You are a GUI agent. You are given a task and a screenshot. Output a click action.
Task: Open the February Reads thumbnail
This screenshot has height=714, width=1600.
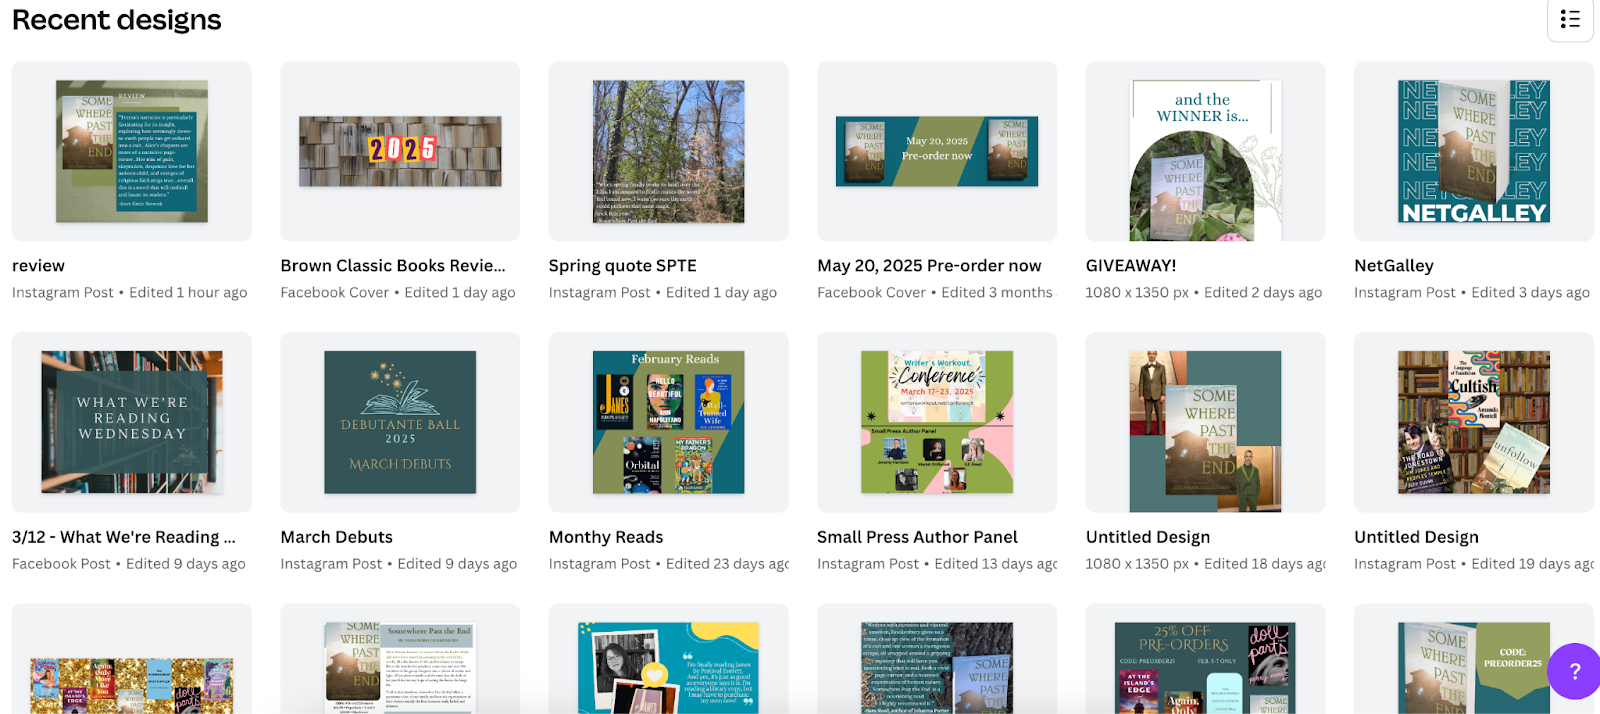(669, 422)
